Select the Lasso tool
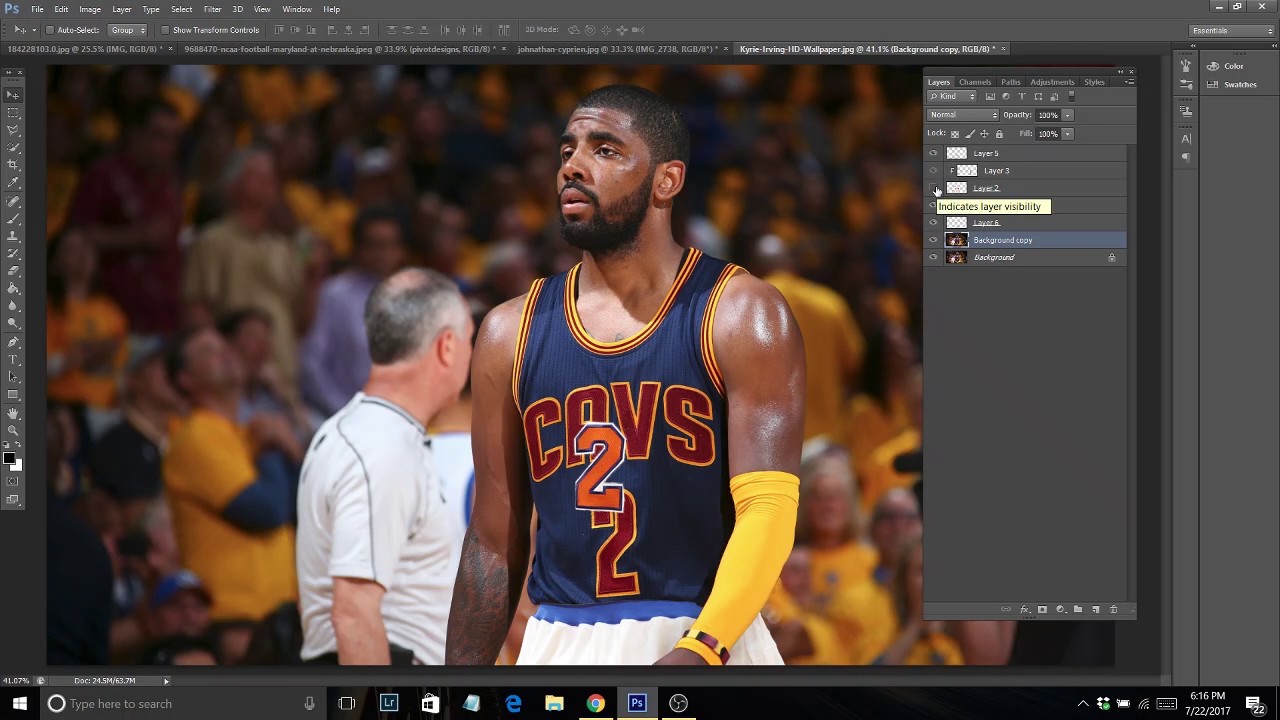Image resolution: width=1280 pixels, height=720 pixels. pyautogui.click(x=13, y=130)
